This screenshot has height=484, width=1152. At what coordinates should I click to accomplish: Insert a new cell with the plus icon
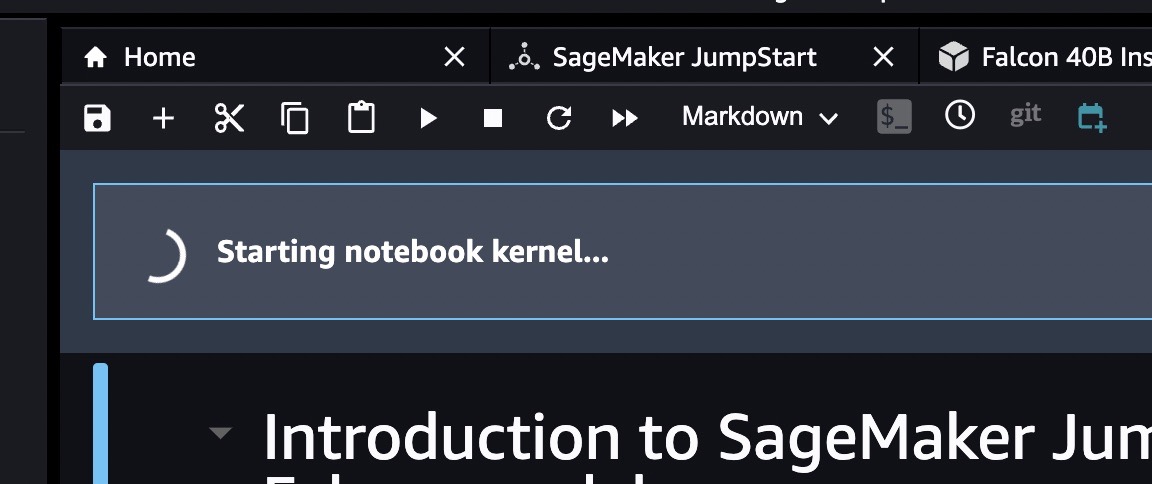pos(163,118)
